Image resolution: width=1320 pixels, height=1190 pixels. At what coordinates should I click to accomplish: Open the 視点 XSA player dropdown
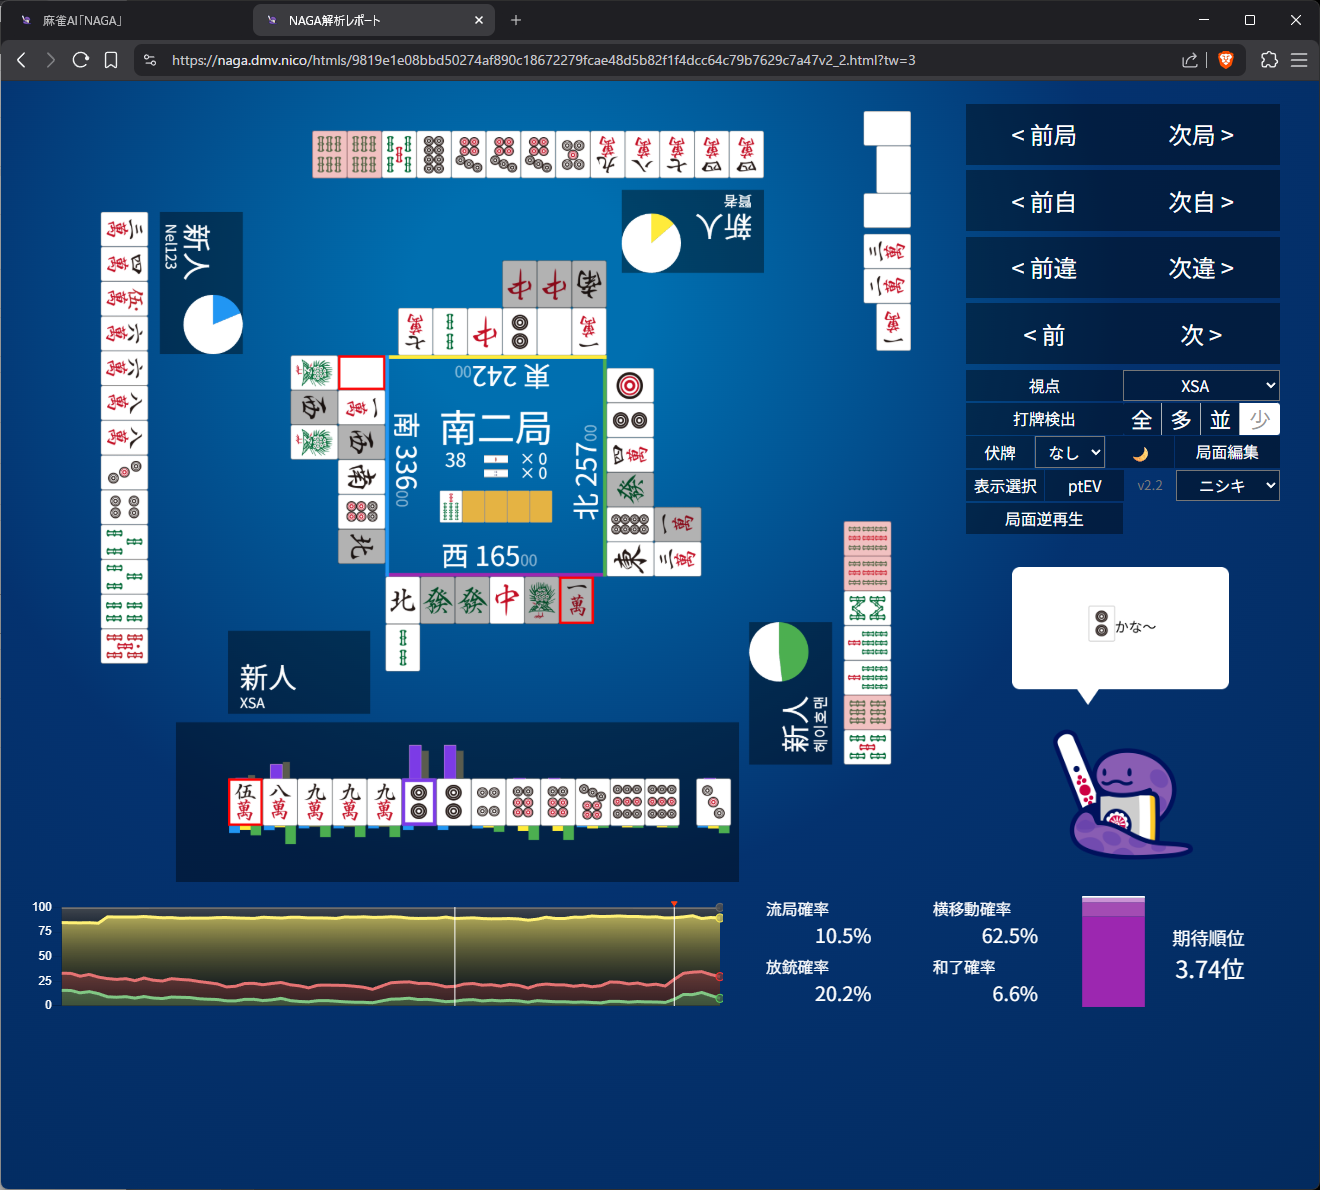[1201, 386]
